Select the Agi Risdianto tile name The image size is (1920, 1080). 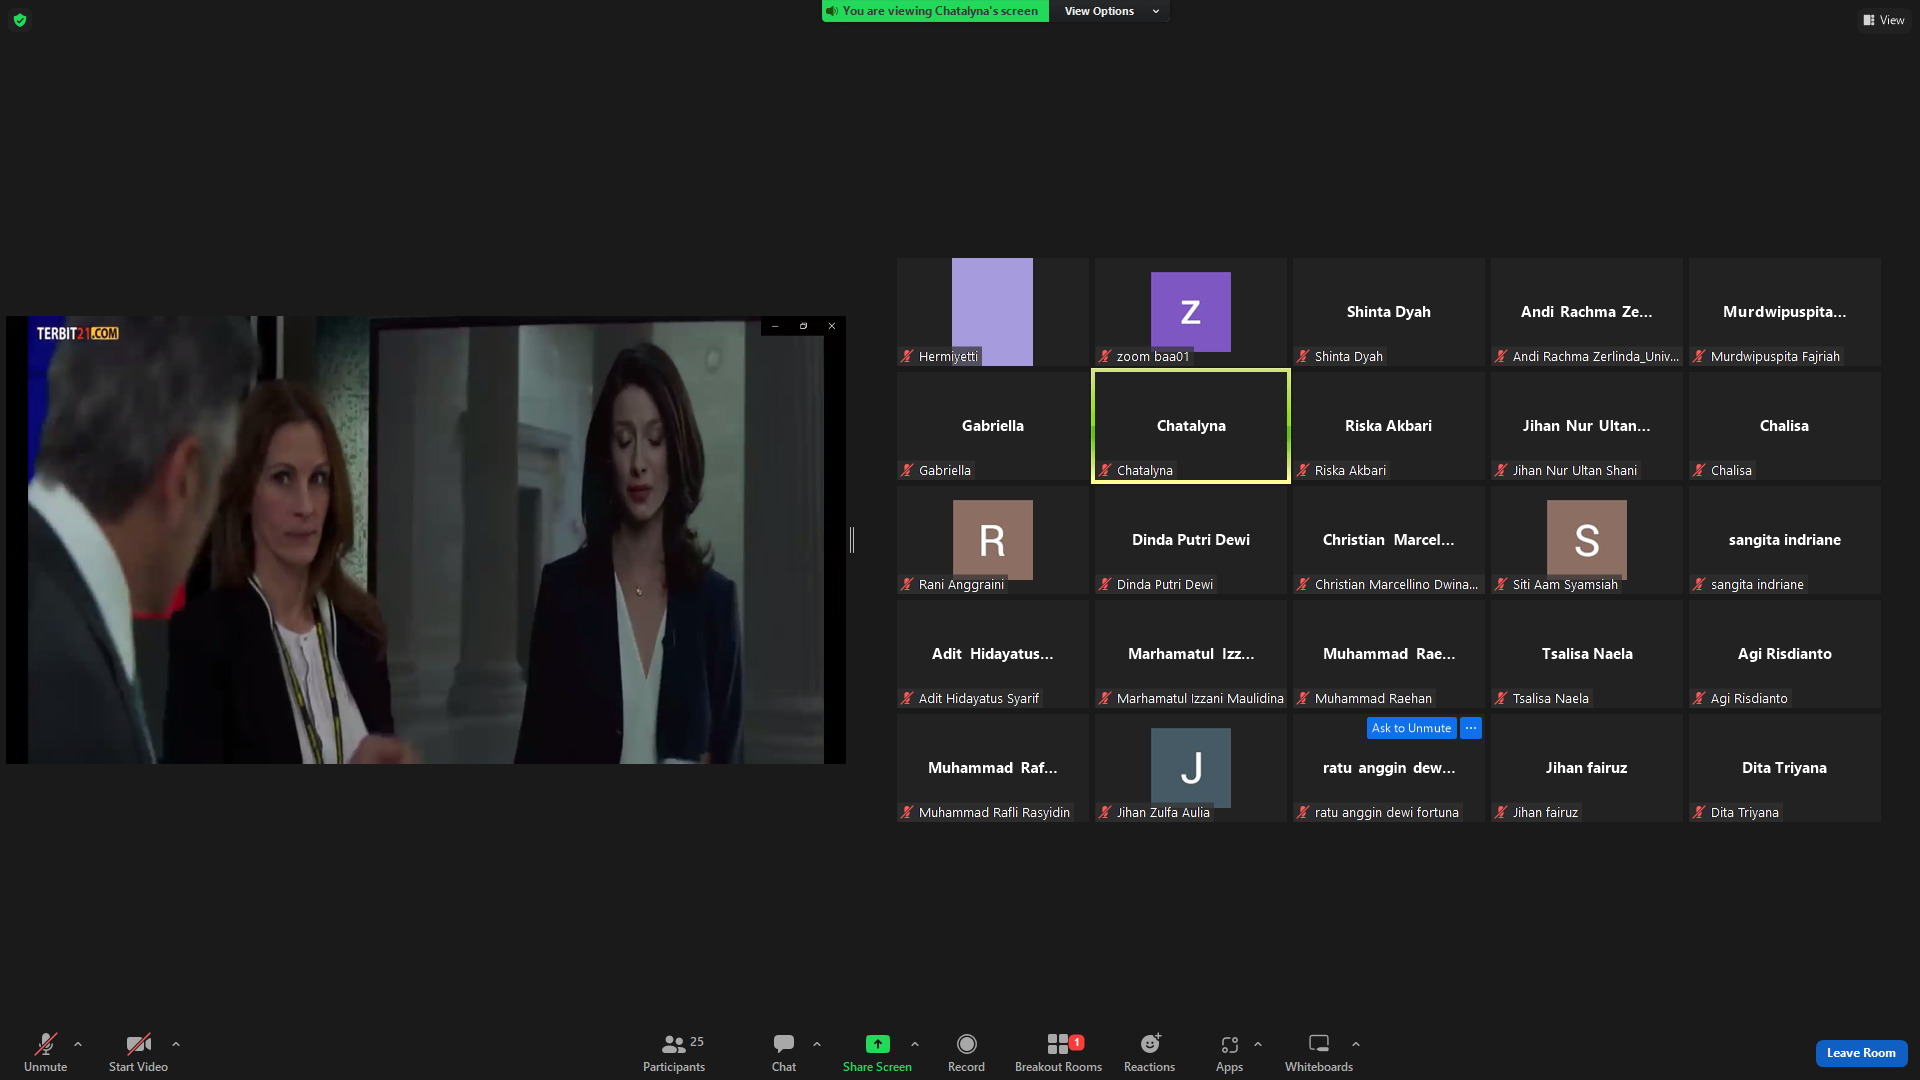(x=1784, y=654)
